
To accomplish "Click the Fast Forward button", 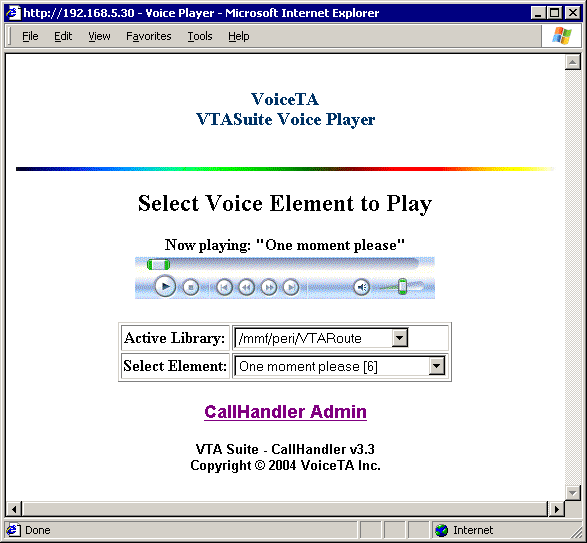I will (268, 288).
